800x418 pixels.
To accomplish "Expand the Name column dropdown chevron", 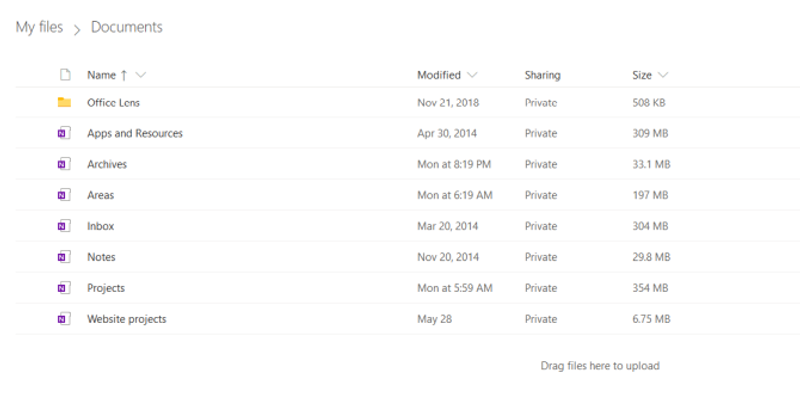I will [x=141, y=75].
